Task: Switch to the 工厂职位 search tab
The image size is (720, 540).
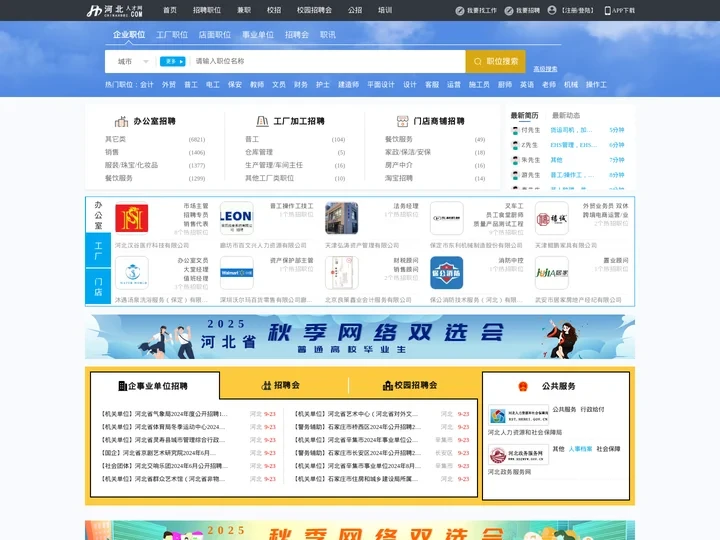Action: pyautogui.click(x=172, y=35)
